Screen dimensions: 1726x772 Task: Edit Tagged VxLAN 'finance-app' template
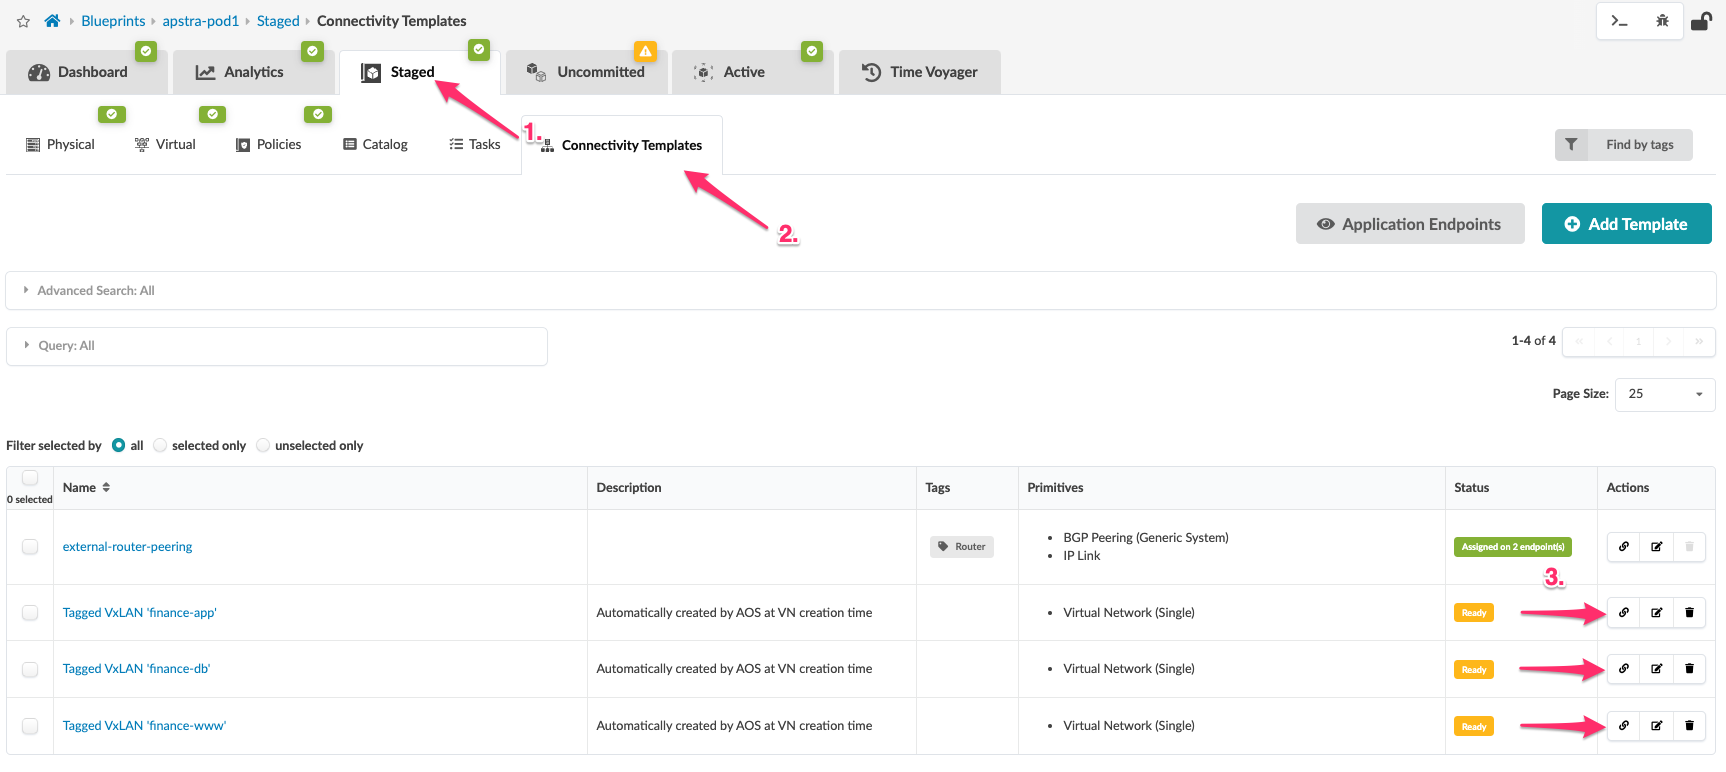[x=1656, y=613]
